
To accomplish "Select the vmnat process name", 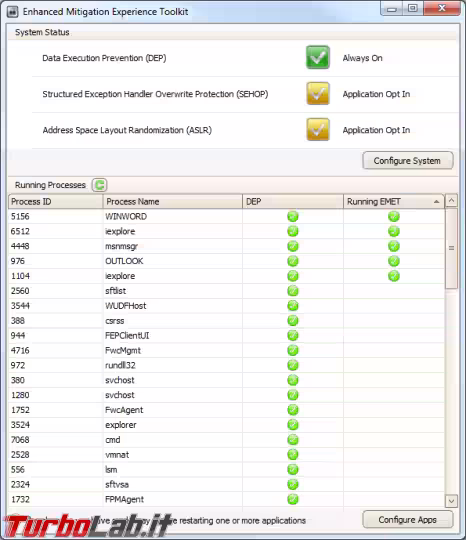I will [x=117, y=455].
